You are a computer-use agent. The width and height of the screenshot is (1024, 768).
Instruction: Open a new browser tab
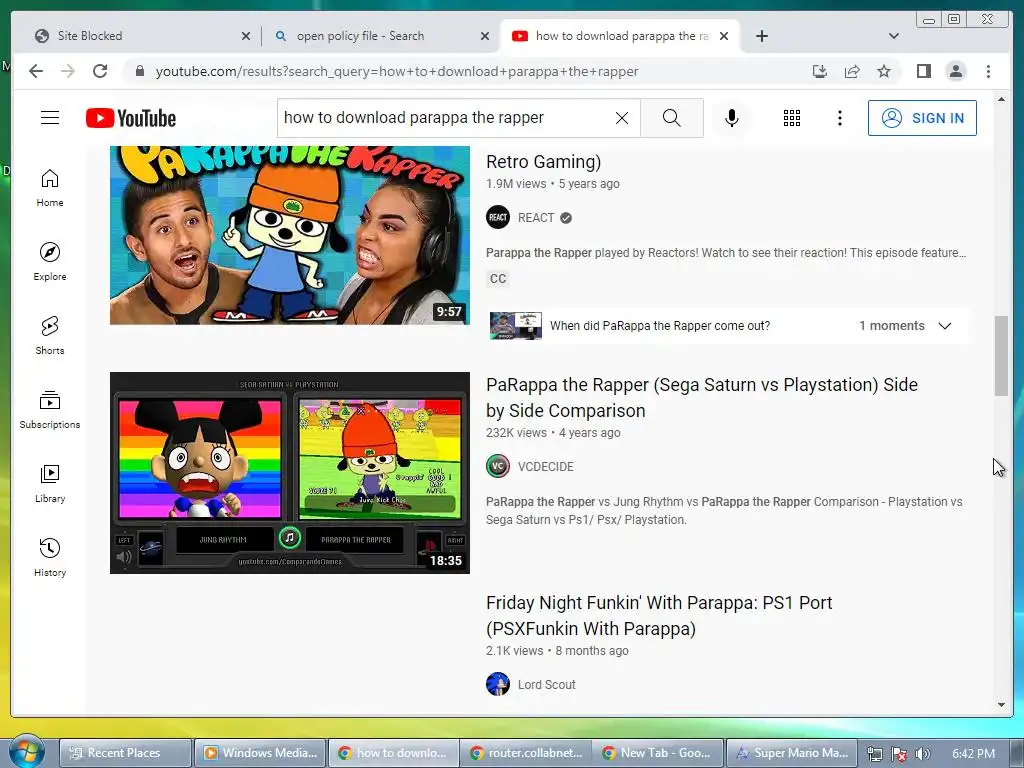tap(761, 36)
